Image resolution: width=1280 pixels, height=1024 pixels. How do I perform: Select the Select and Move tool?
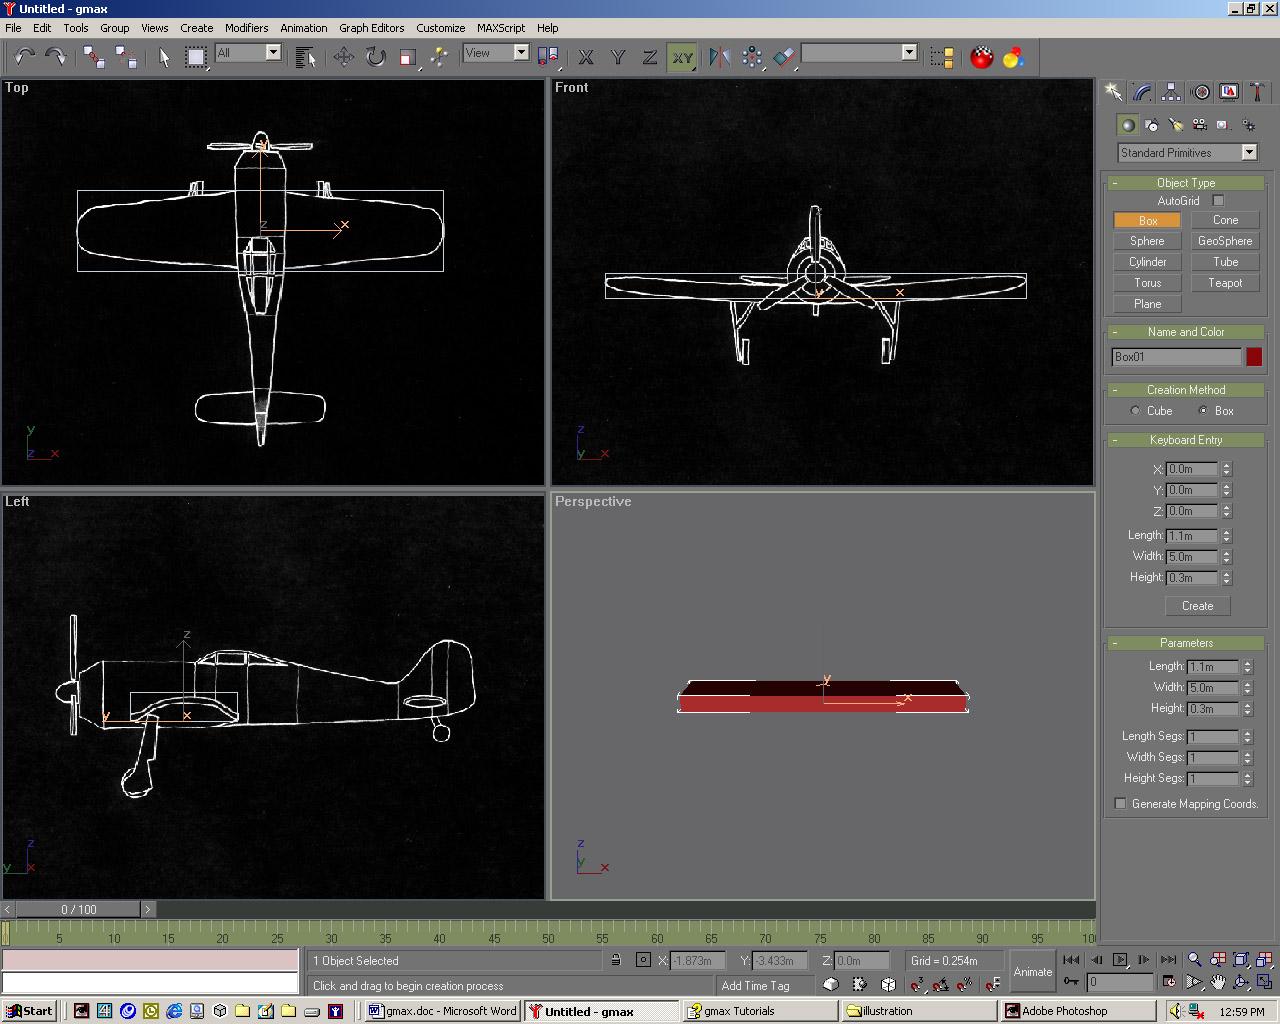click(x=343, y=57)
